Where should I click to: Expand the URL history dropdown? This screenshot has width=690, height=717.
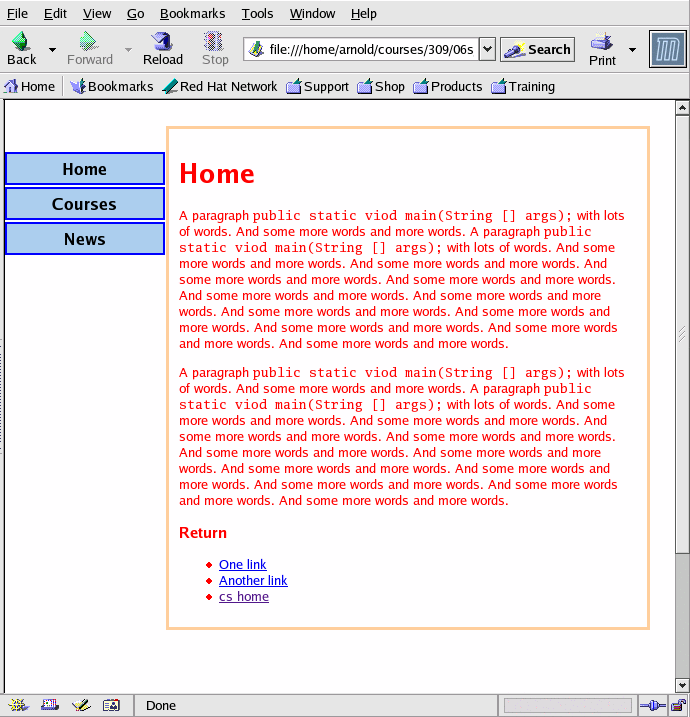click(x=487, y=49)
